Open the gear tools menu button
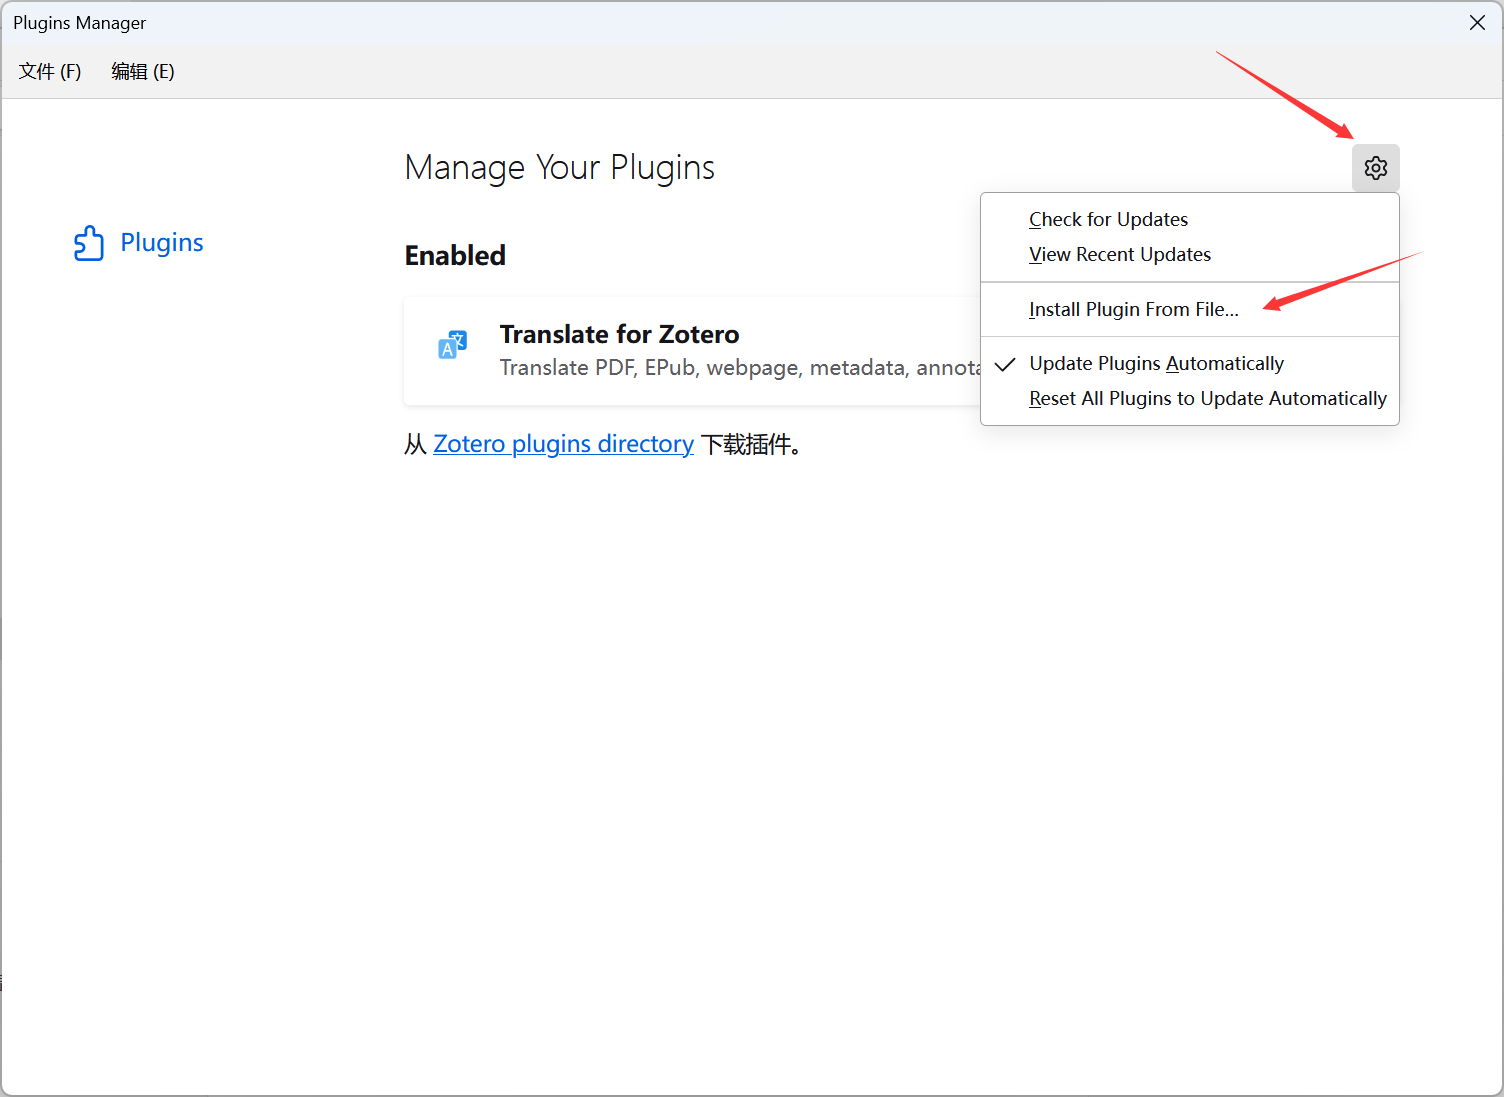The image size is (1504, 1097). coord(1375,168)
